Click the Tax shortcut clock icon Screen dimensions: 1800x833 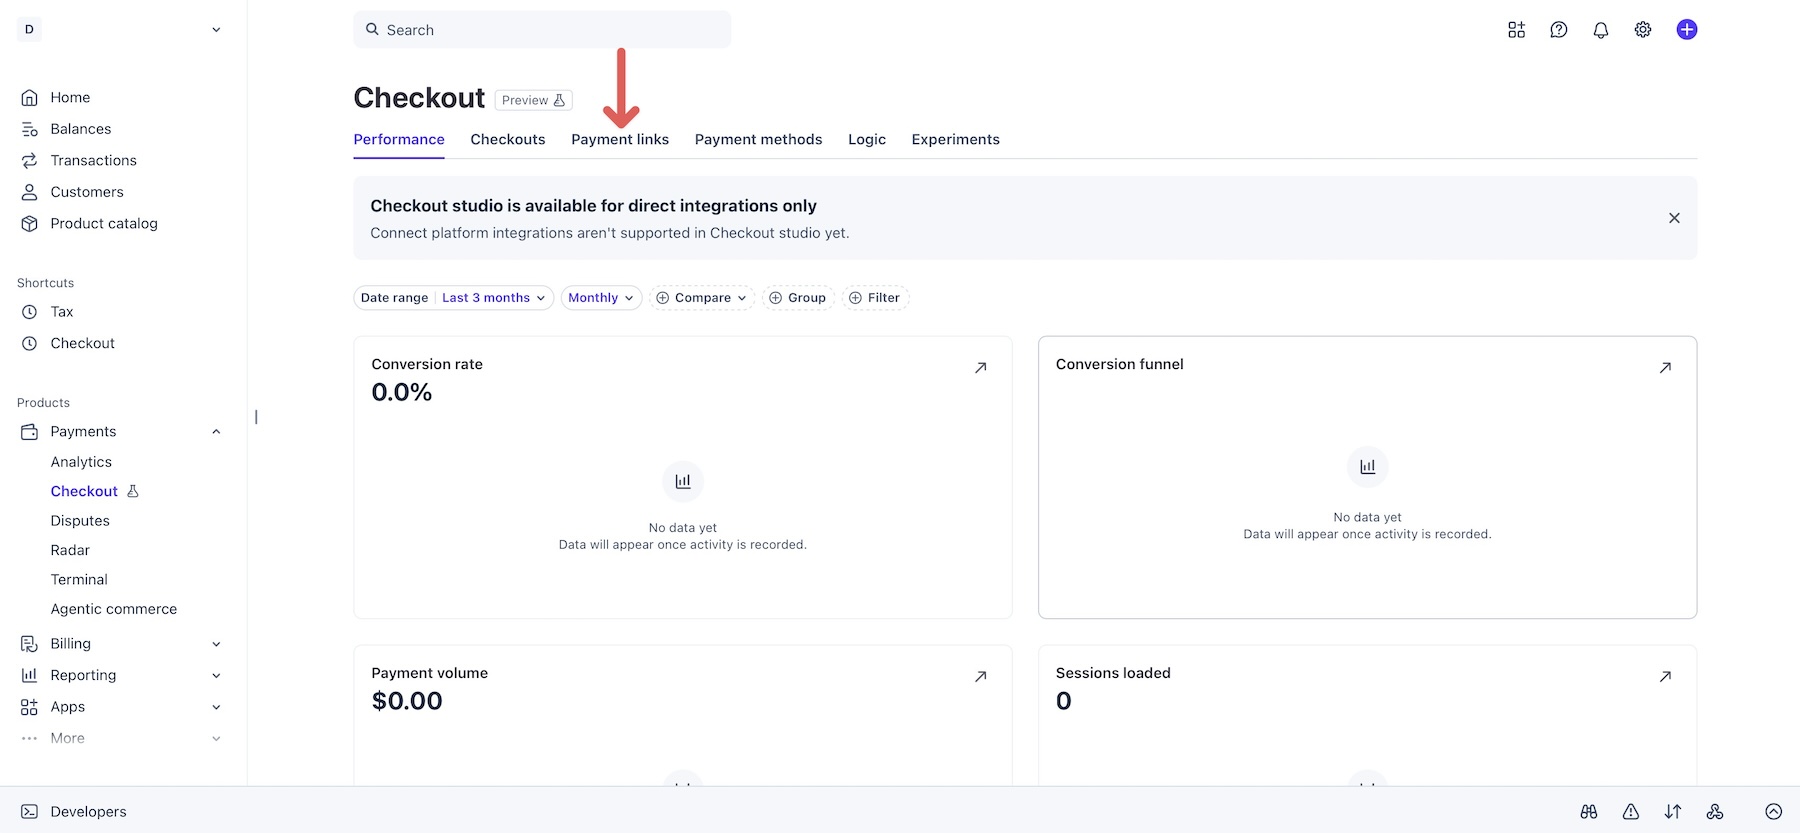30,312
